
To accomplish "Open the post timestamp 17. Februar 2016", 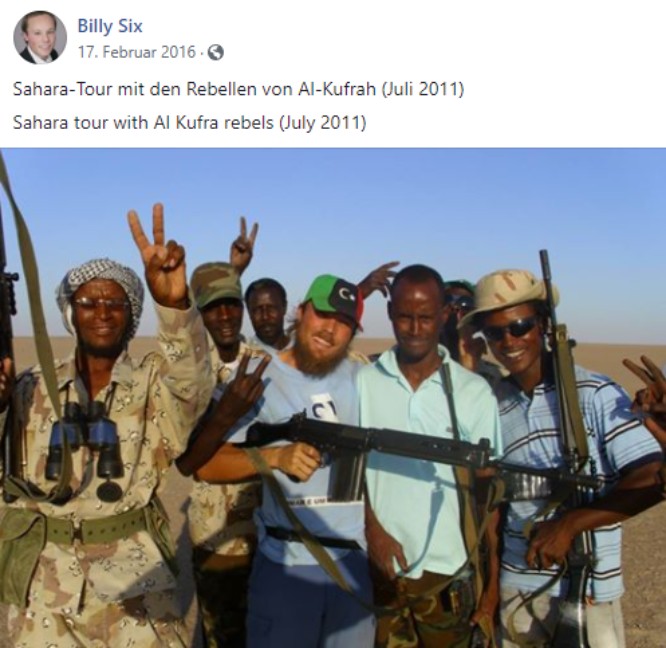I will (136, 52).
